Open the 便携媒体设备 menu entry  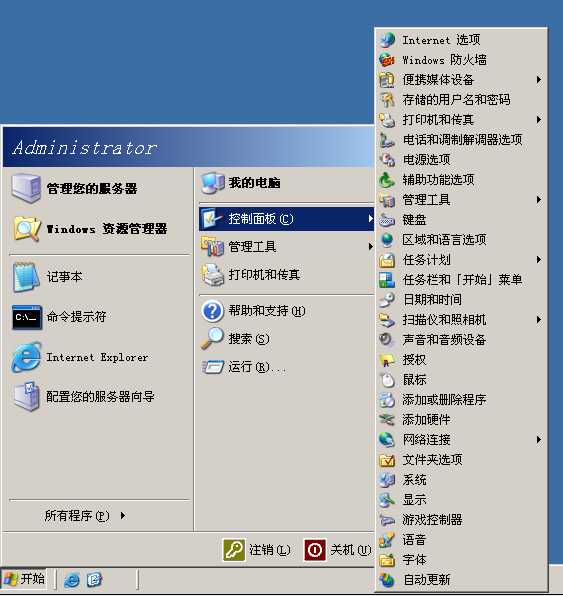(x=461, y=79)
